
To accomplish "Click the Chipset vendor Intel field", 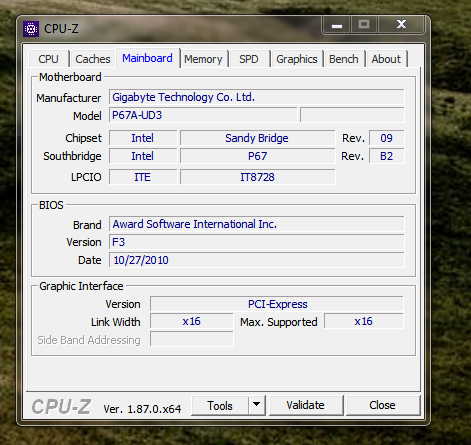I will pyautogui.click(x=143, y=138).
